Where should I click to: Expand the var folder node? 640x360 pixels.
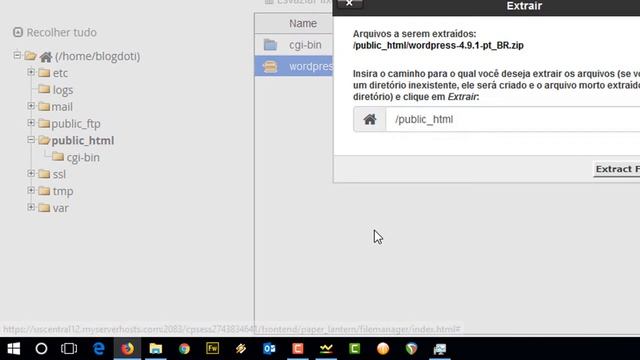[x=31, y=207]
